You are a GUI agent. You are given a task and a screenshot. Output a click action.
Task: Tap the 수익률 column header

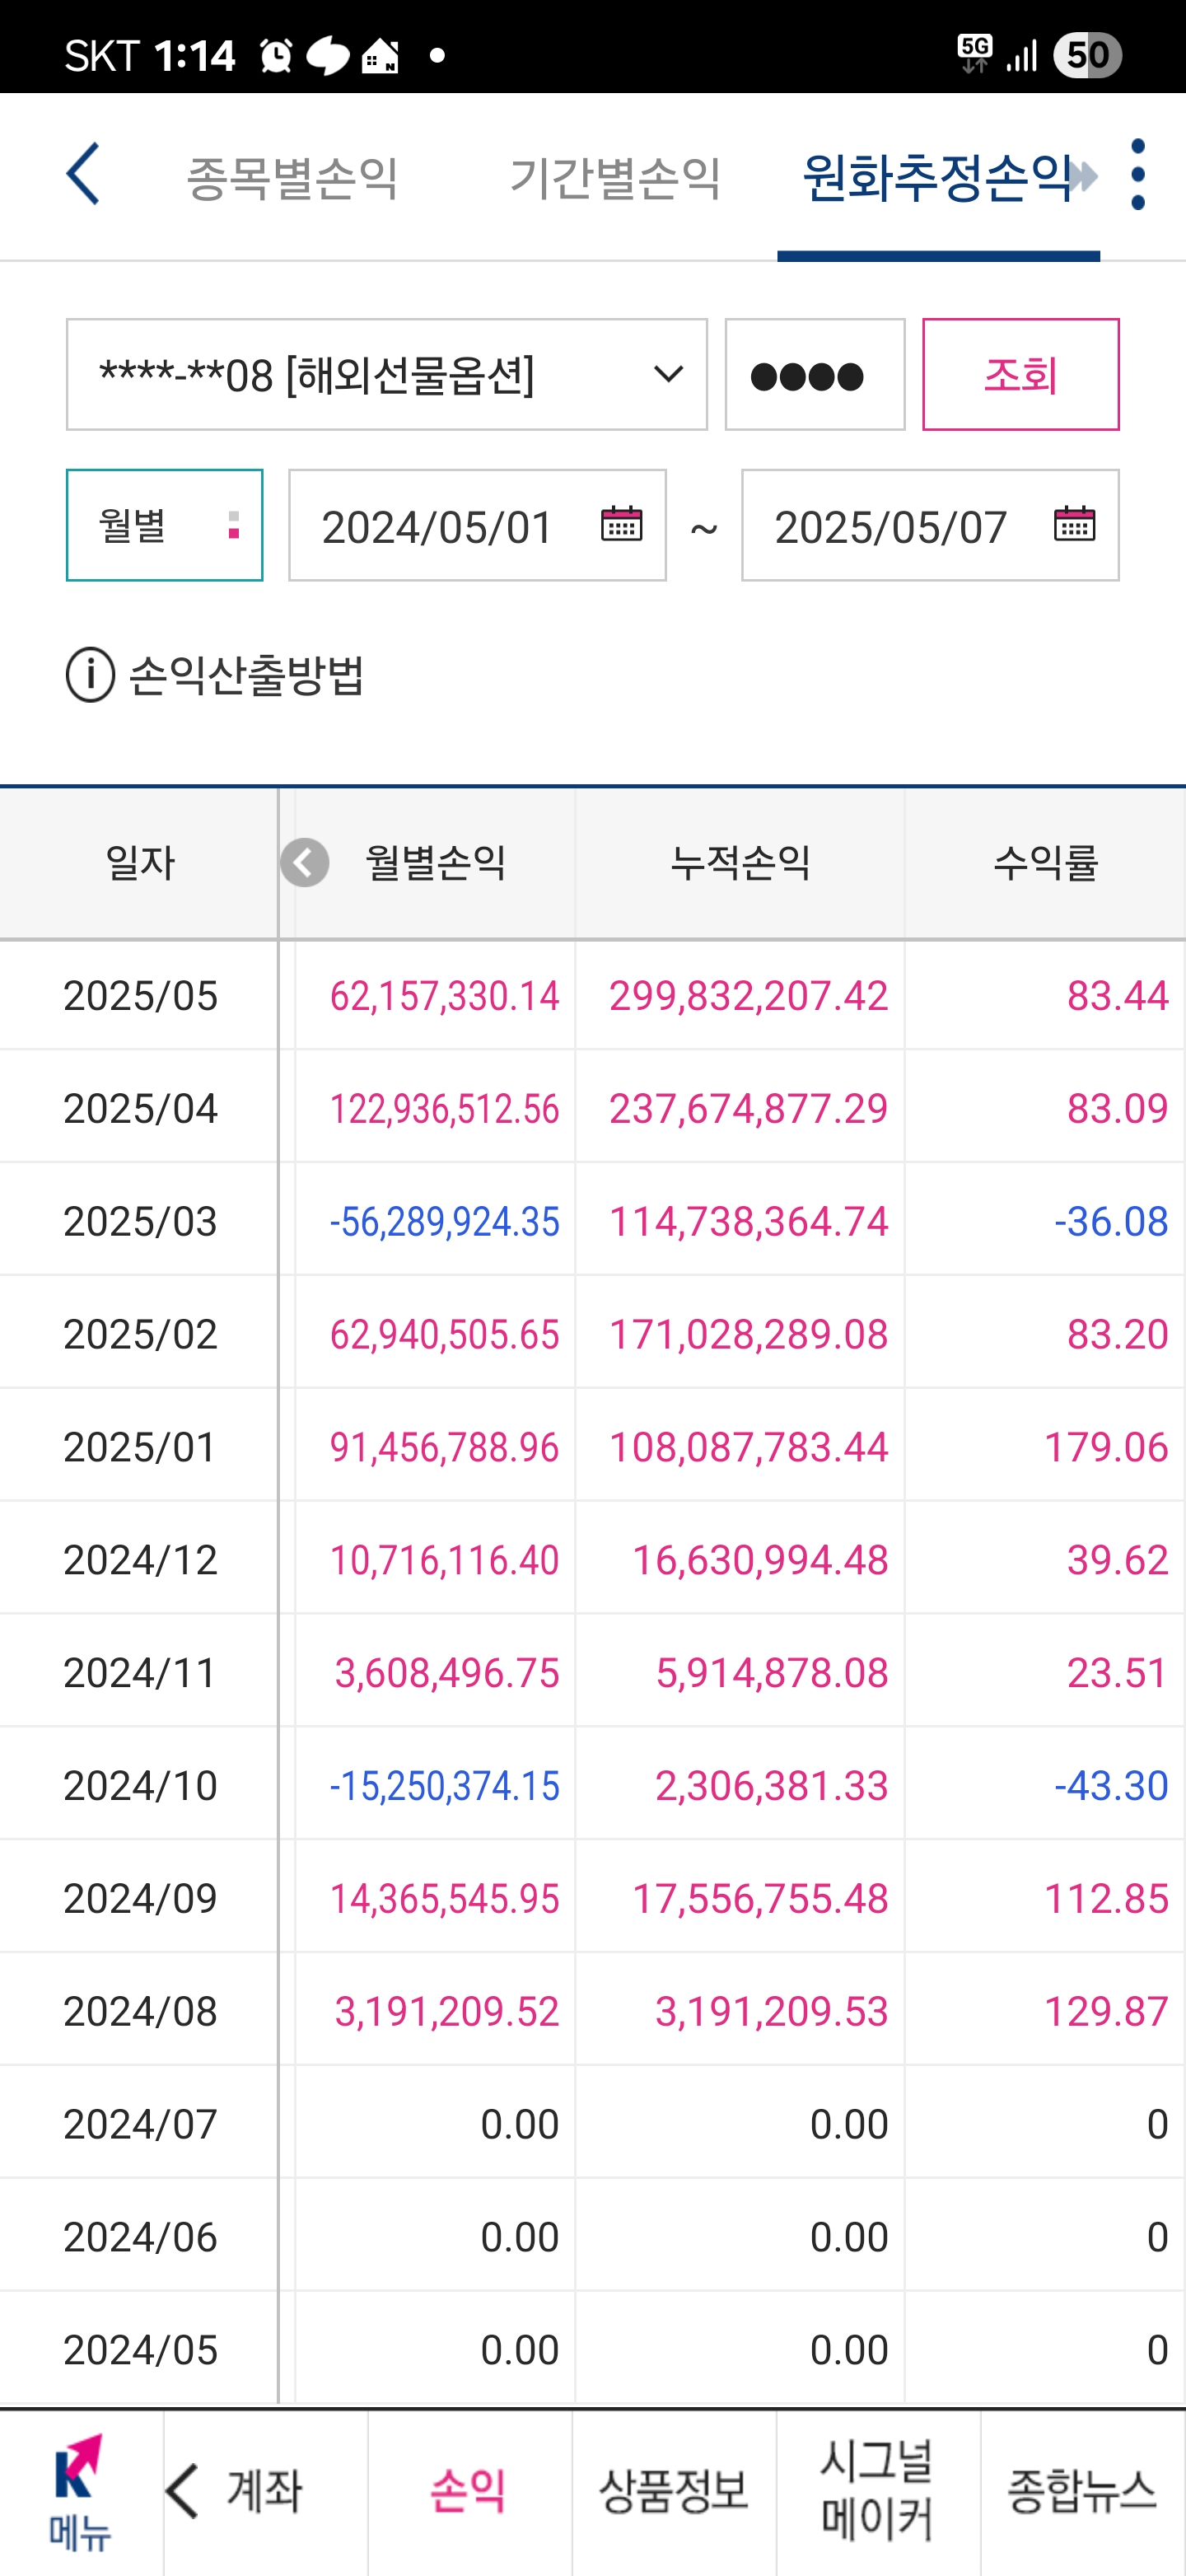pyautogui.click(x=1045, y=862)
